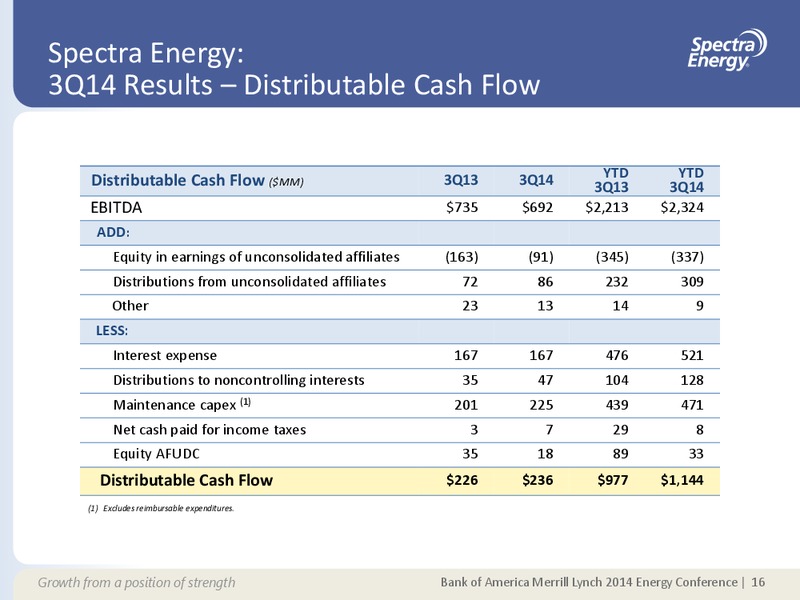Screen dimensions: 800x600
Task: Select the '23' cell in Other row
Action: point(470,306)
